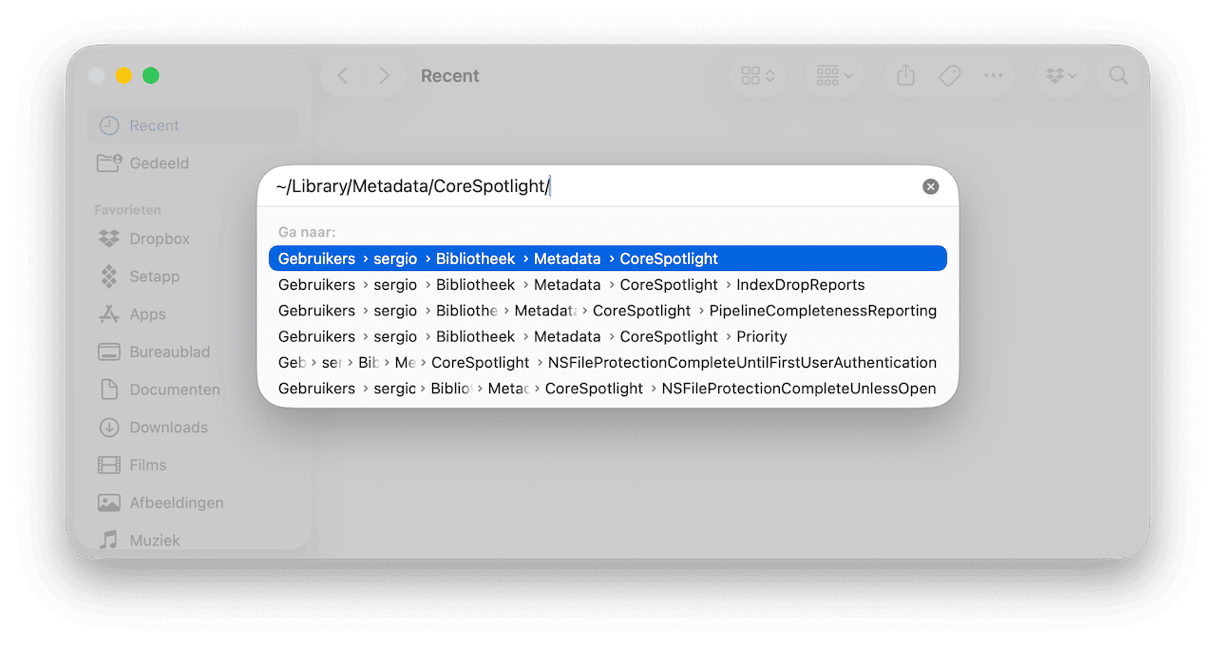
Task: Pick NSFileProtectionCompleteUntilFirstUserAuthentication suggestion
Action: click(608, 362)
